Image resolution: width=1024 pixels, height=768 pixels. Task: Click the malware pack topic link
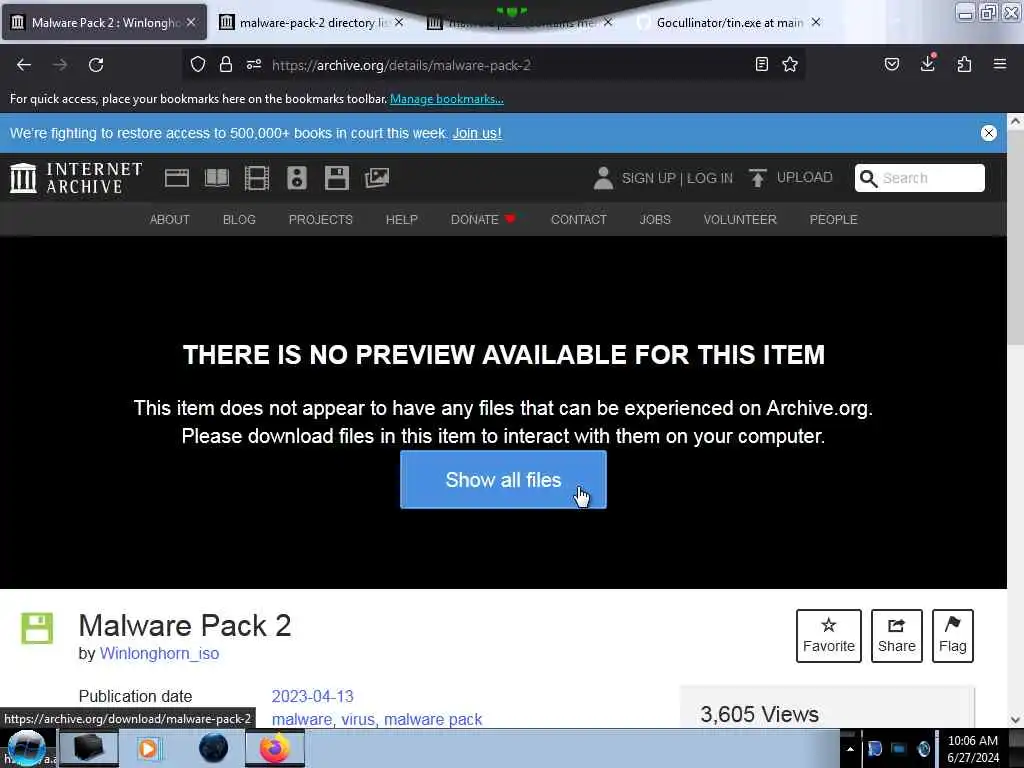(433, 719)
